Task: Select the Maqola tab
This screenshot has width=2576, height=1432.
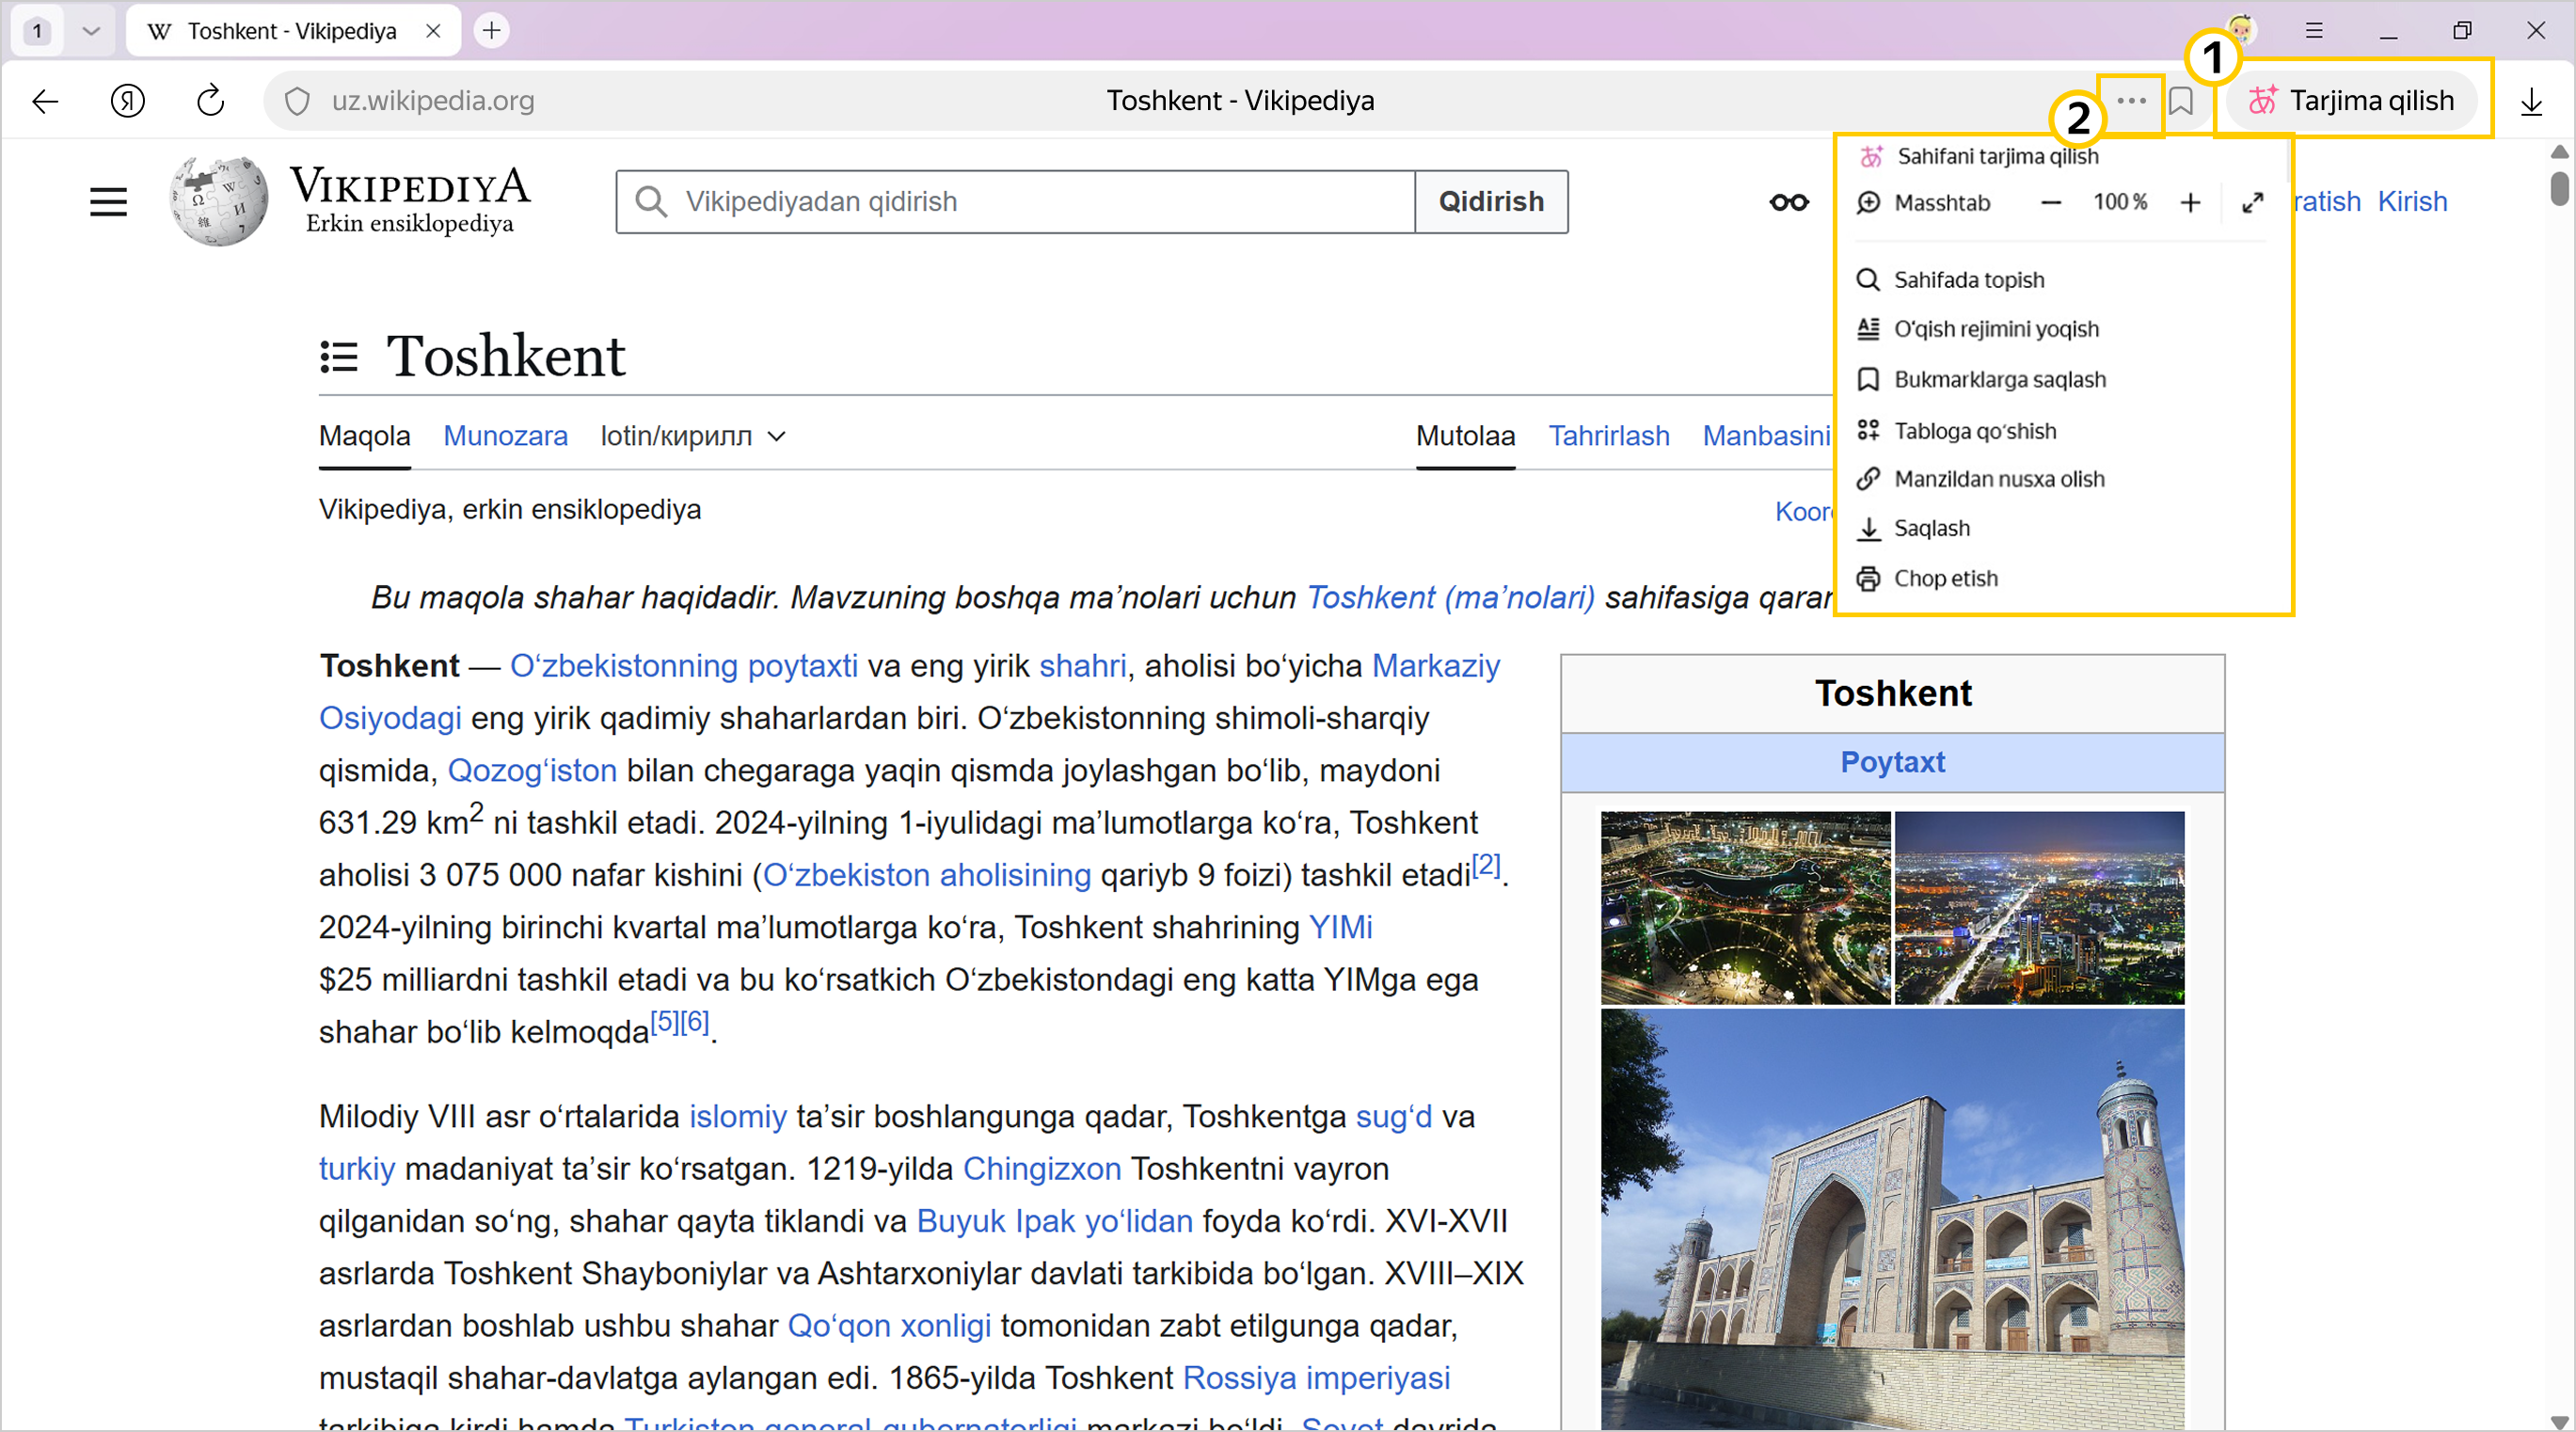Action: (364, 436)
